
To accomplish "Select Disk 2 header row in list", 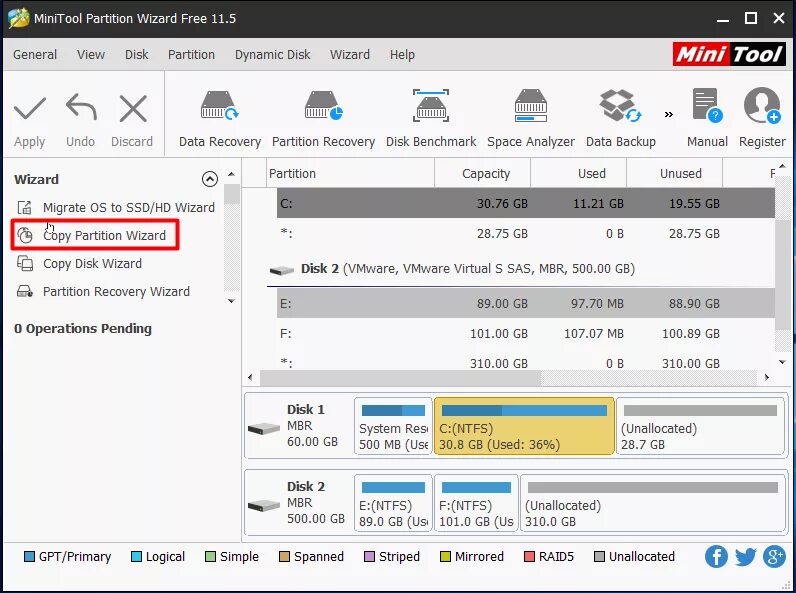I will coord(521,269).
